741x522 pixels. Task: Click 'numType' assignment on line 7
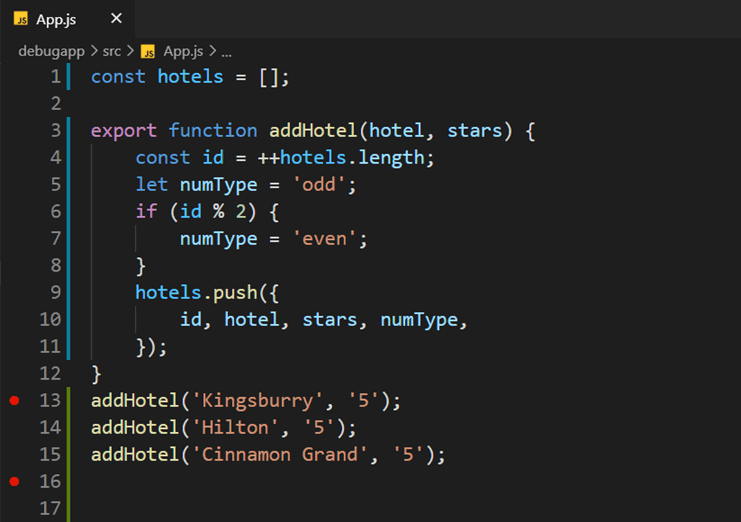point(218,239)
